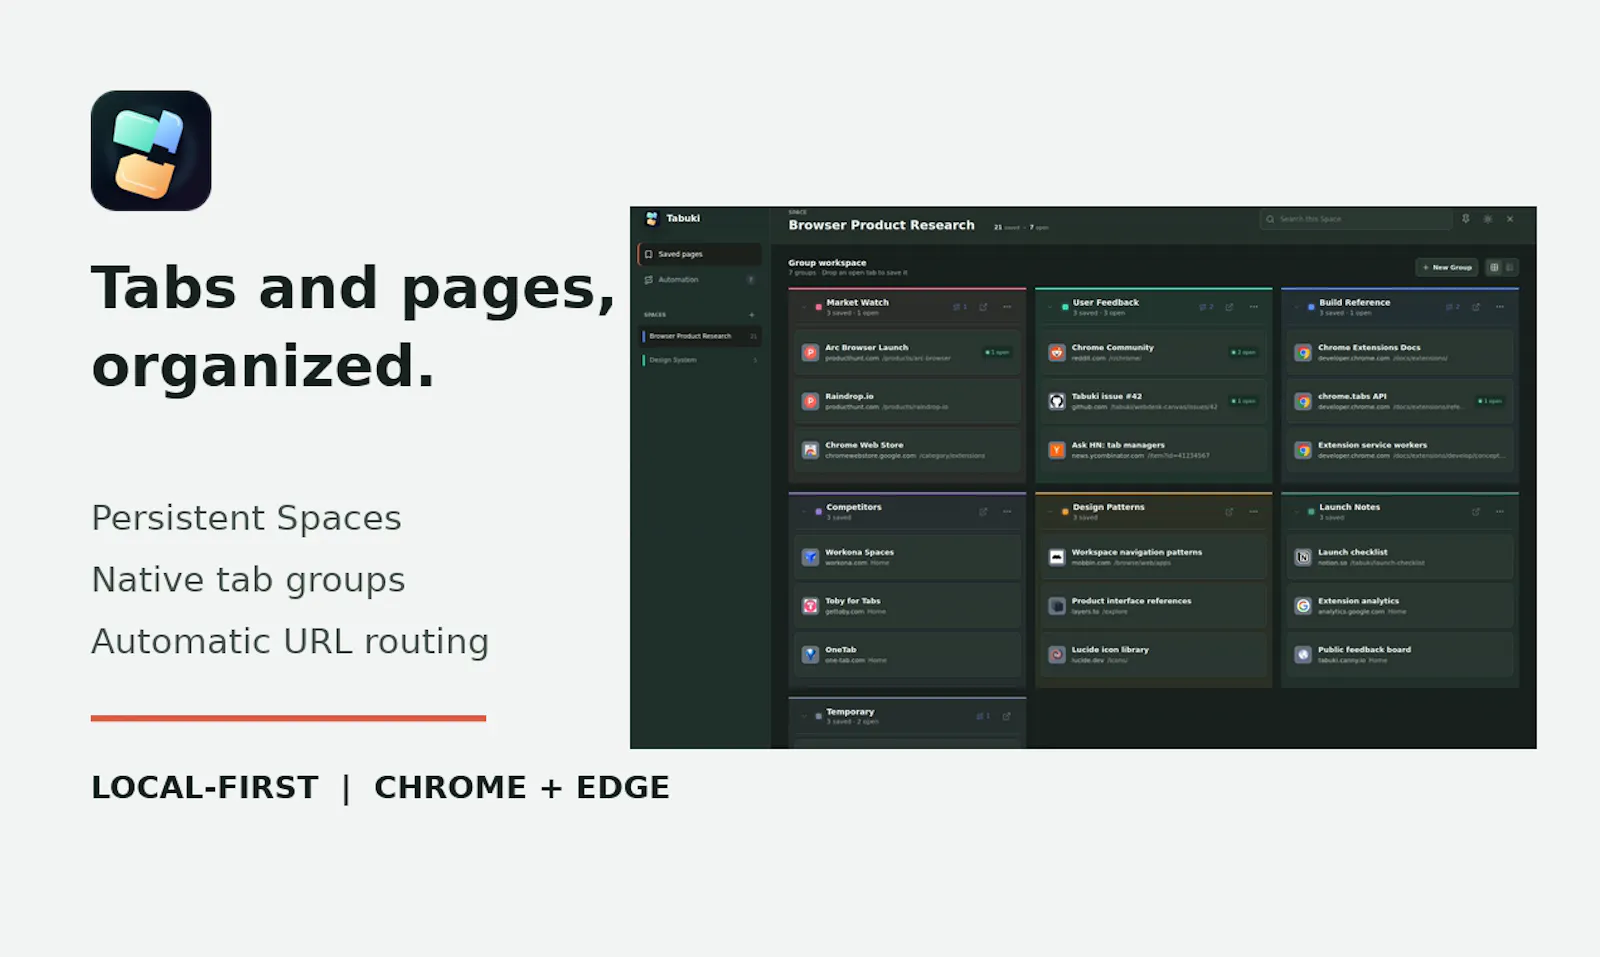Select the Design System space
The height and width of the screenshot is (957, 1600).
click(x=700, y=360)
